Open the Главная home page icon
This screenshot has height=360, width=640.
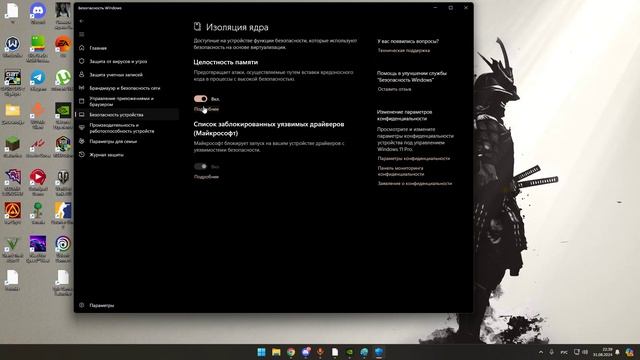pos(82,48)
